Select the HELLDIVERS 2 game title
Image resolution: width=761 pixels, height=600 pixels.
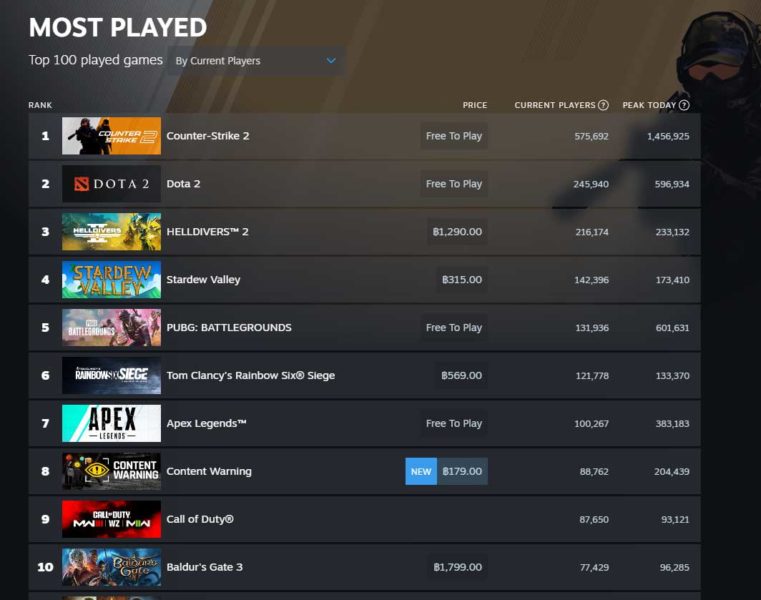tap(207, 232)
